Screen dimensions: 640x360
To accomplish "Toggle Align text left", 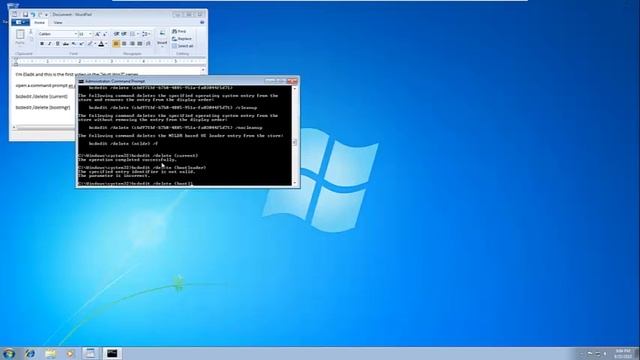I will (116, 43).
